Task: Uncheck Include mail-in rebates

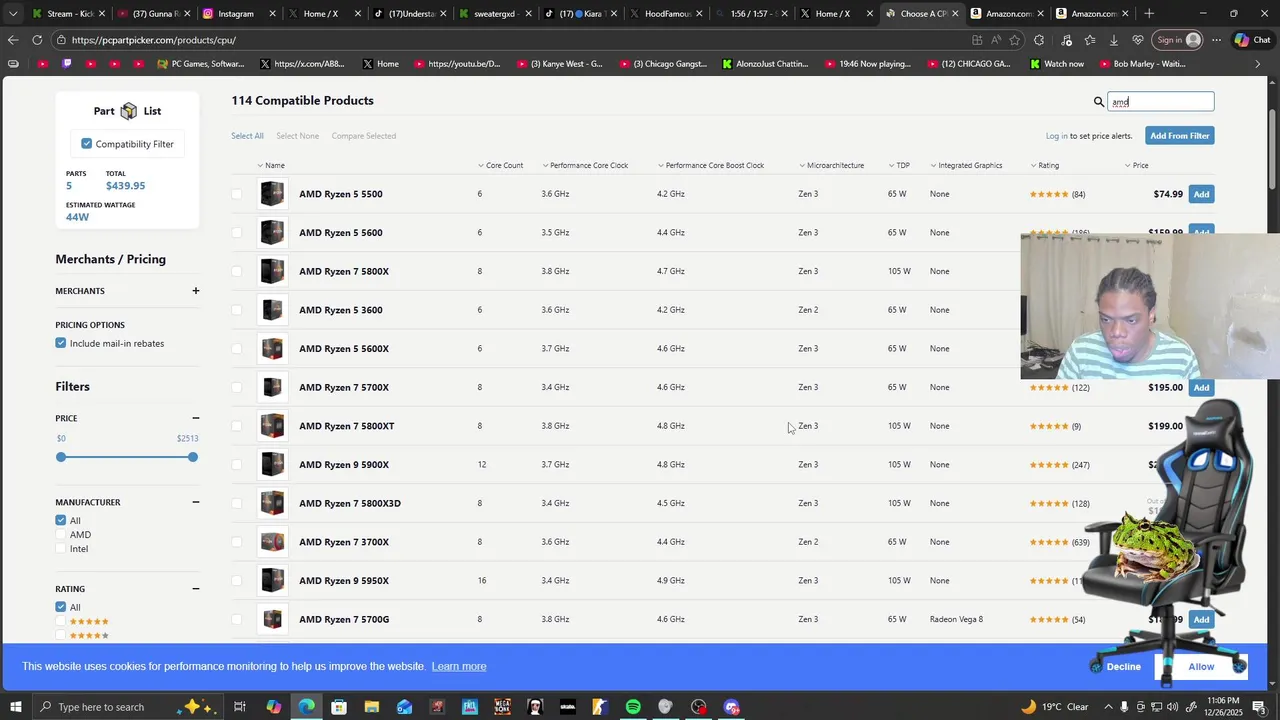Action: click(x=61, y=343)
